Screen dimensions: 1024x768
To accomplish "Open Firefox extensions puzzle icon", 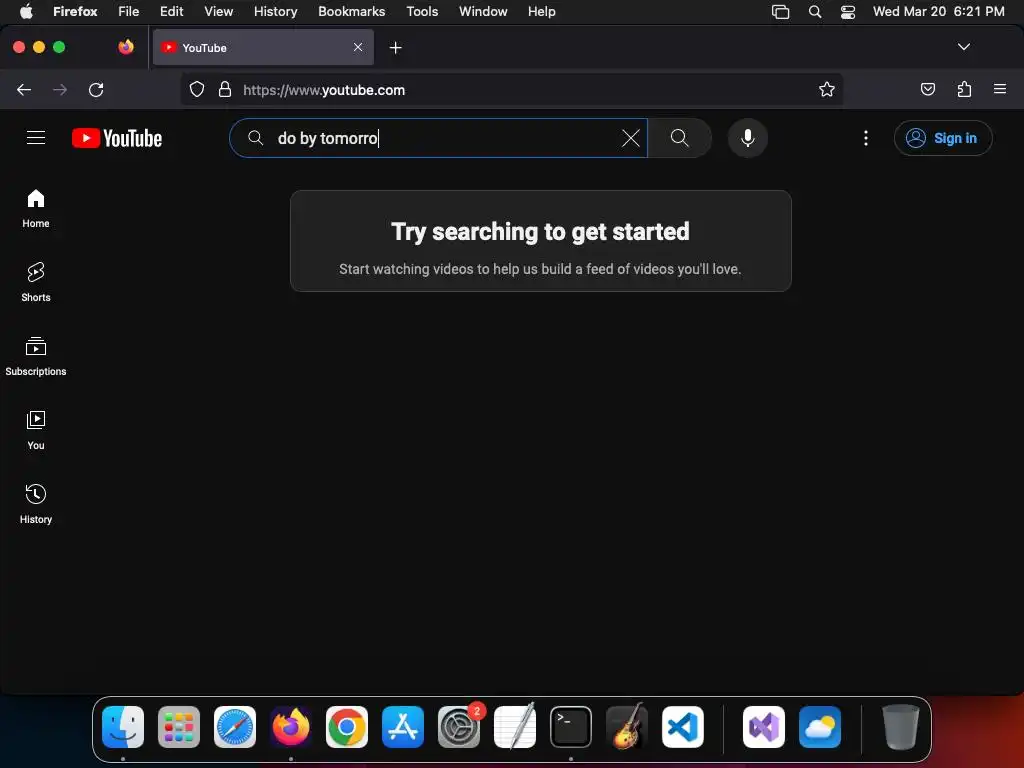I will coord(964,89).
